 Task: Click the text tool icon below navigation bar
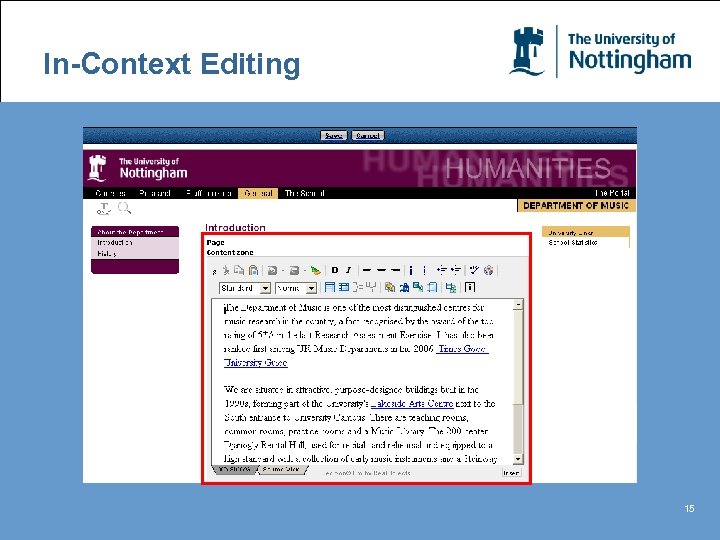104,209
